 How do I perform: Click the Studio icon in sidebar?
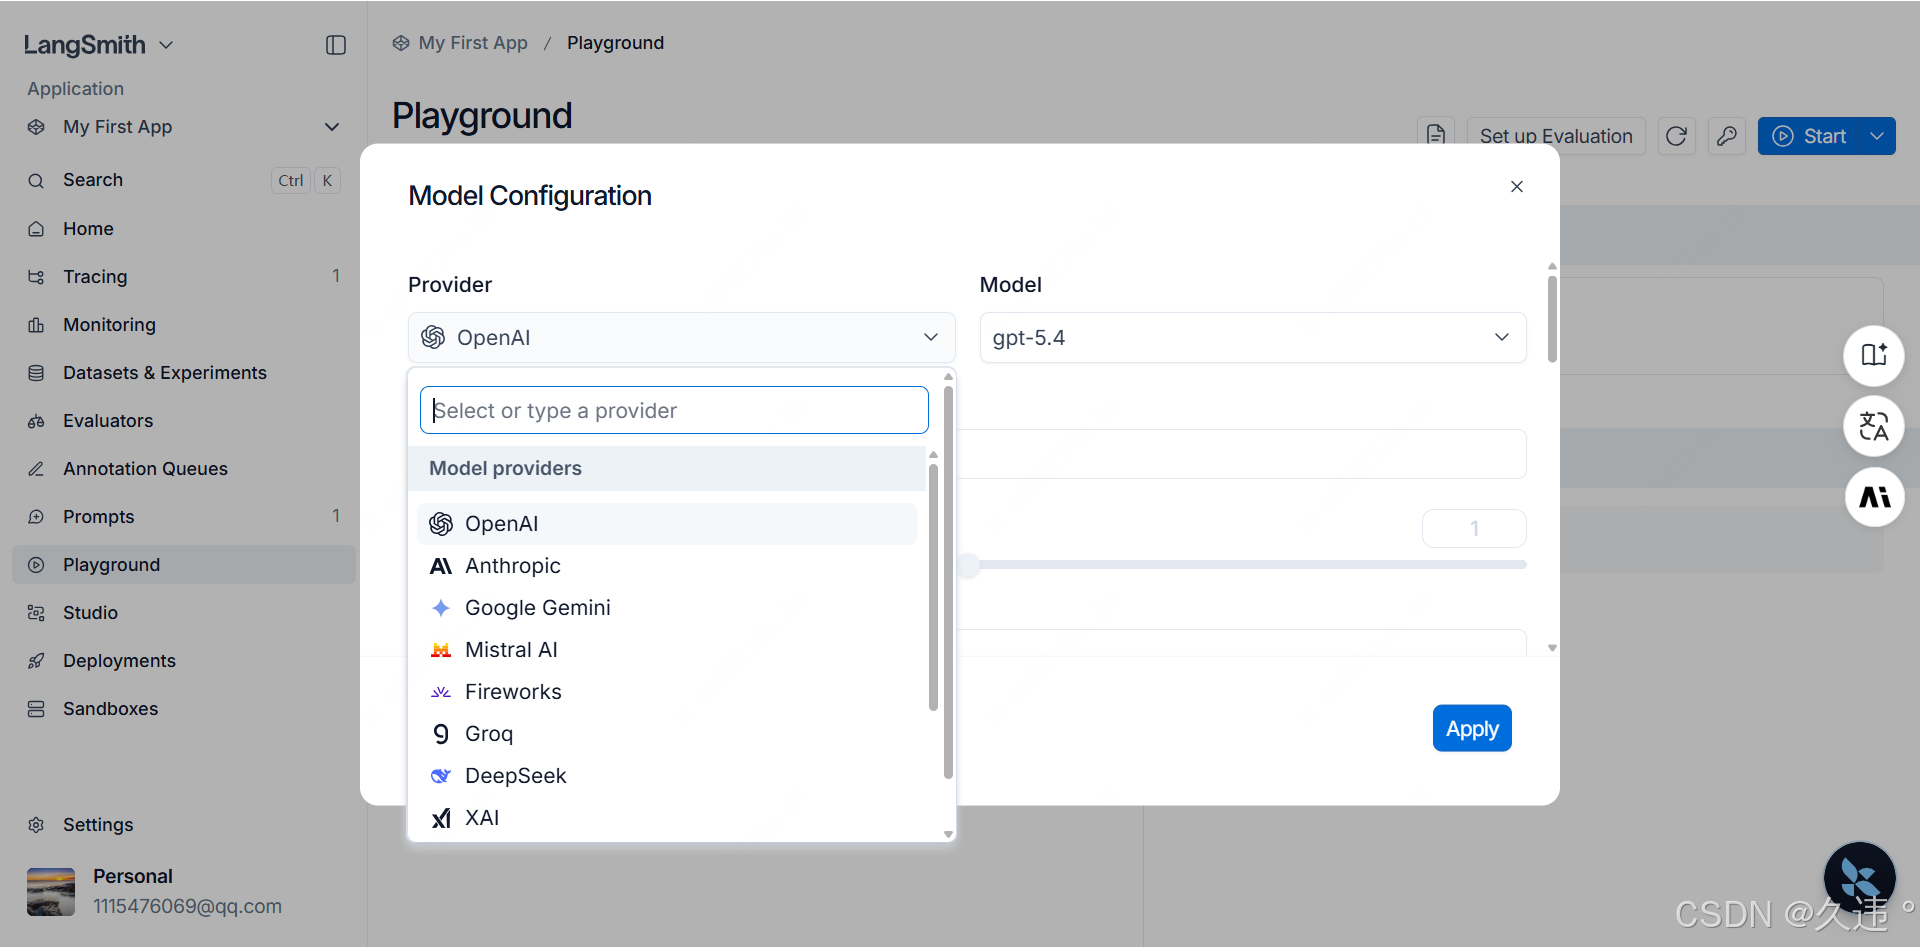pyautogui.click(x=36, y=613)
